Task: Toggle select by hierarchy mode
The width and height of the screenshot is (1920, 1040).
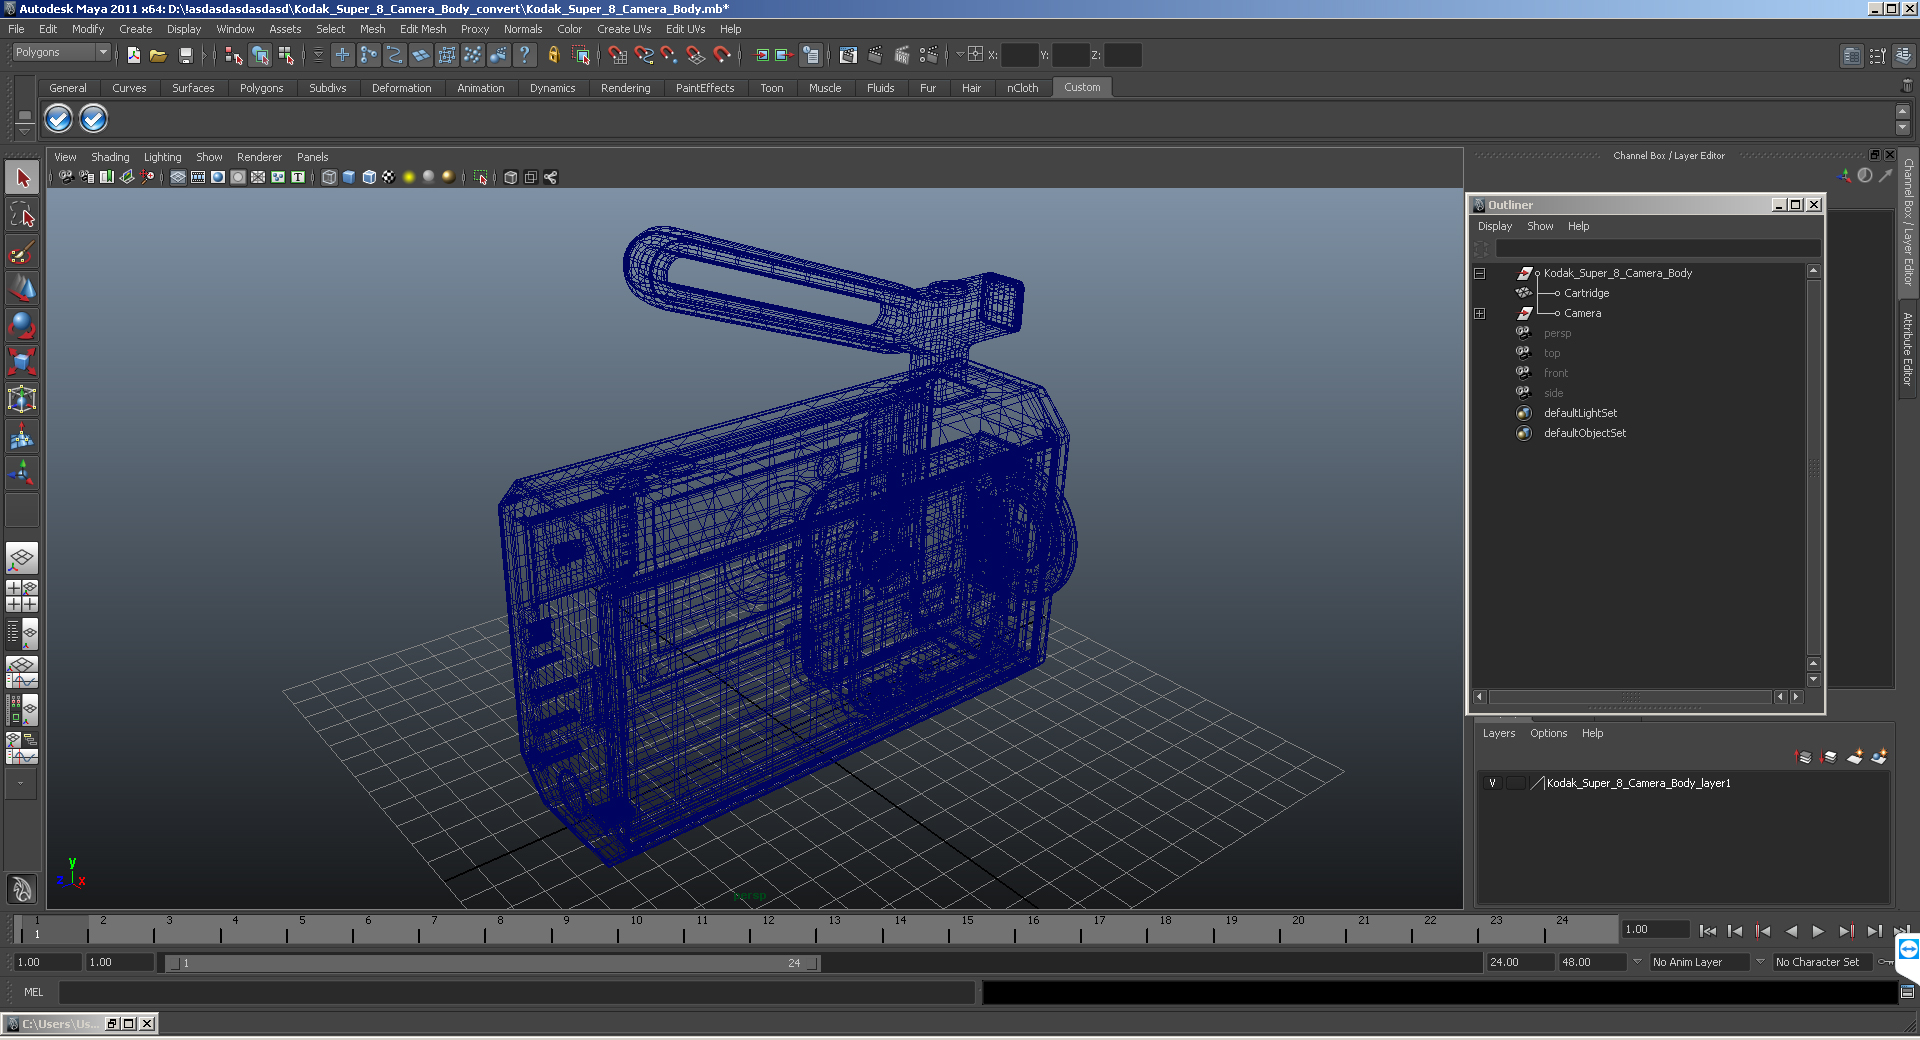Action: [234, 55]
